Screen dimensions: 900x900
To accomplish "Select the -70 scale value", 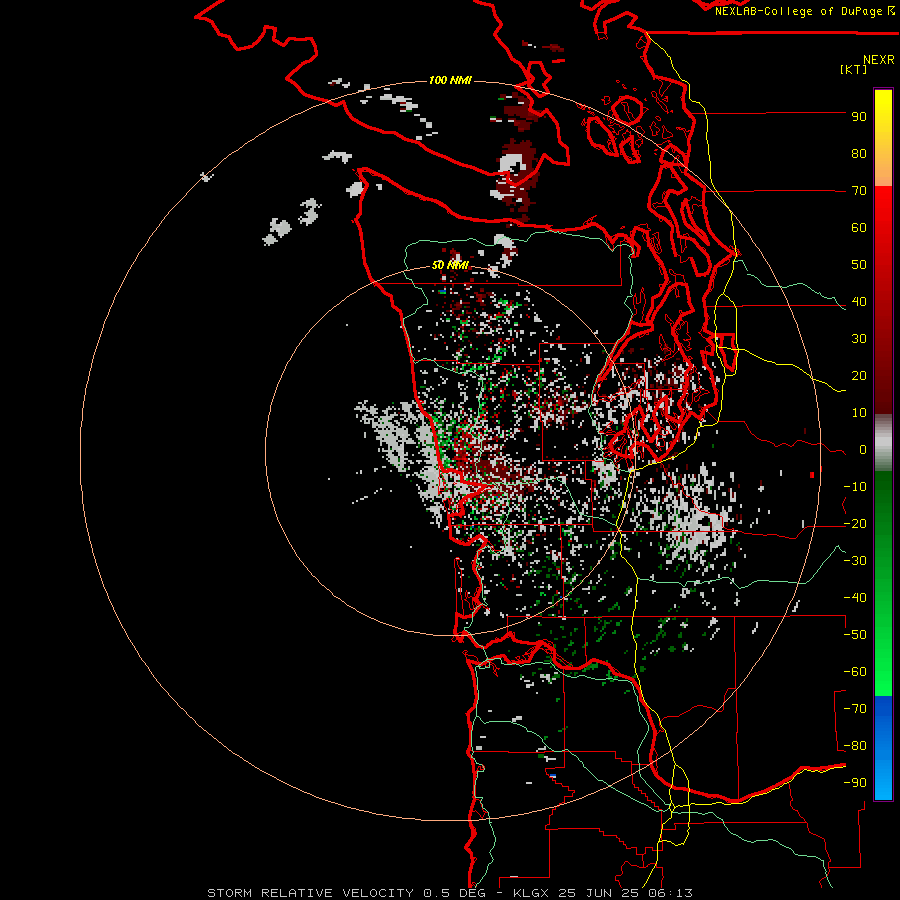I will click(855, 709).
